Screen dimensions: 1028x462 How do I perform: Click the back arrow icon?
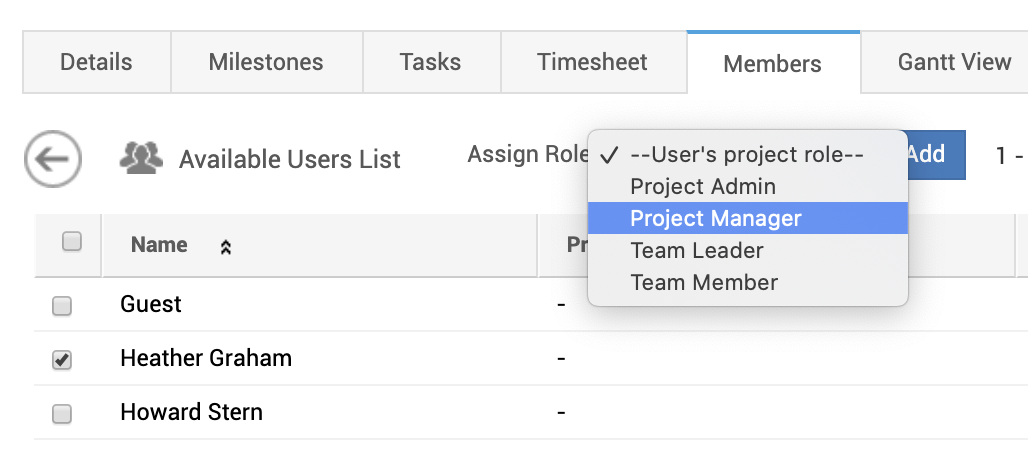pyautogui.click(x=53, y=158)
